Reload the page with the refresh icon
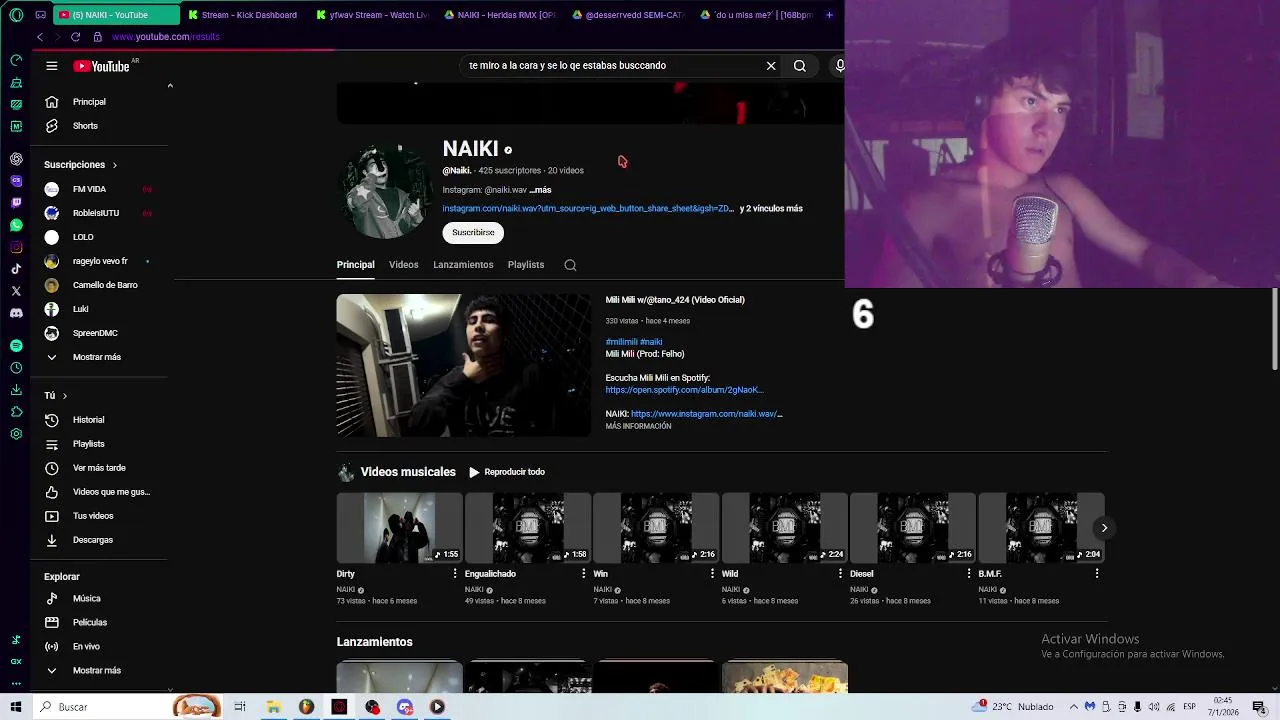 click(x=75, y=37)
